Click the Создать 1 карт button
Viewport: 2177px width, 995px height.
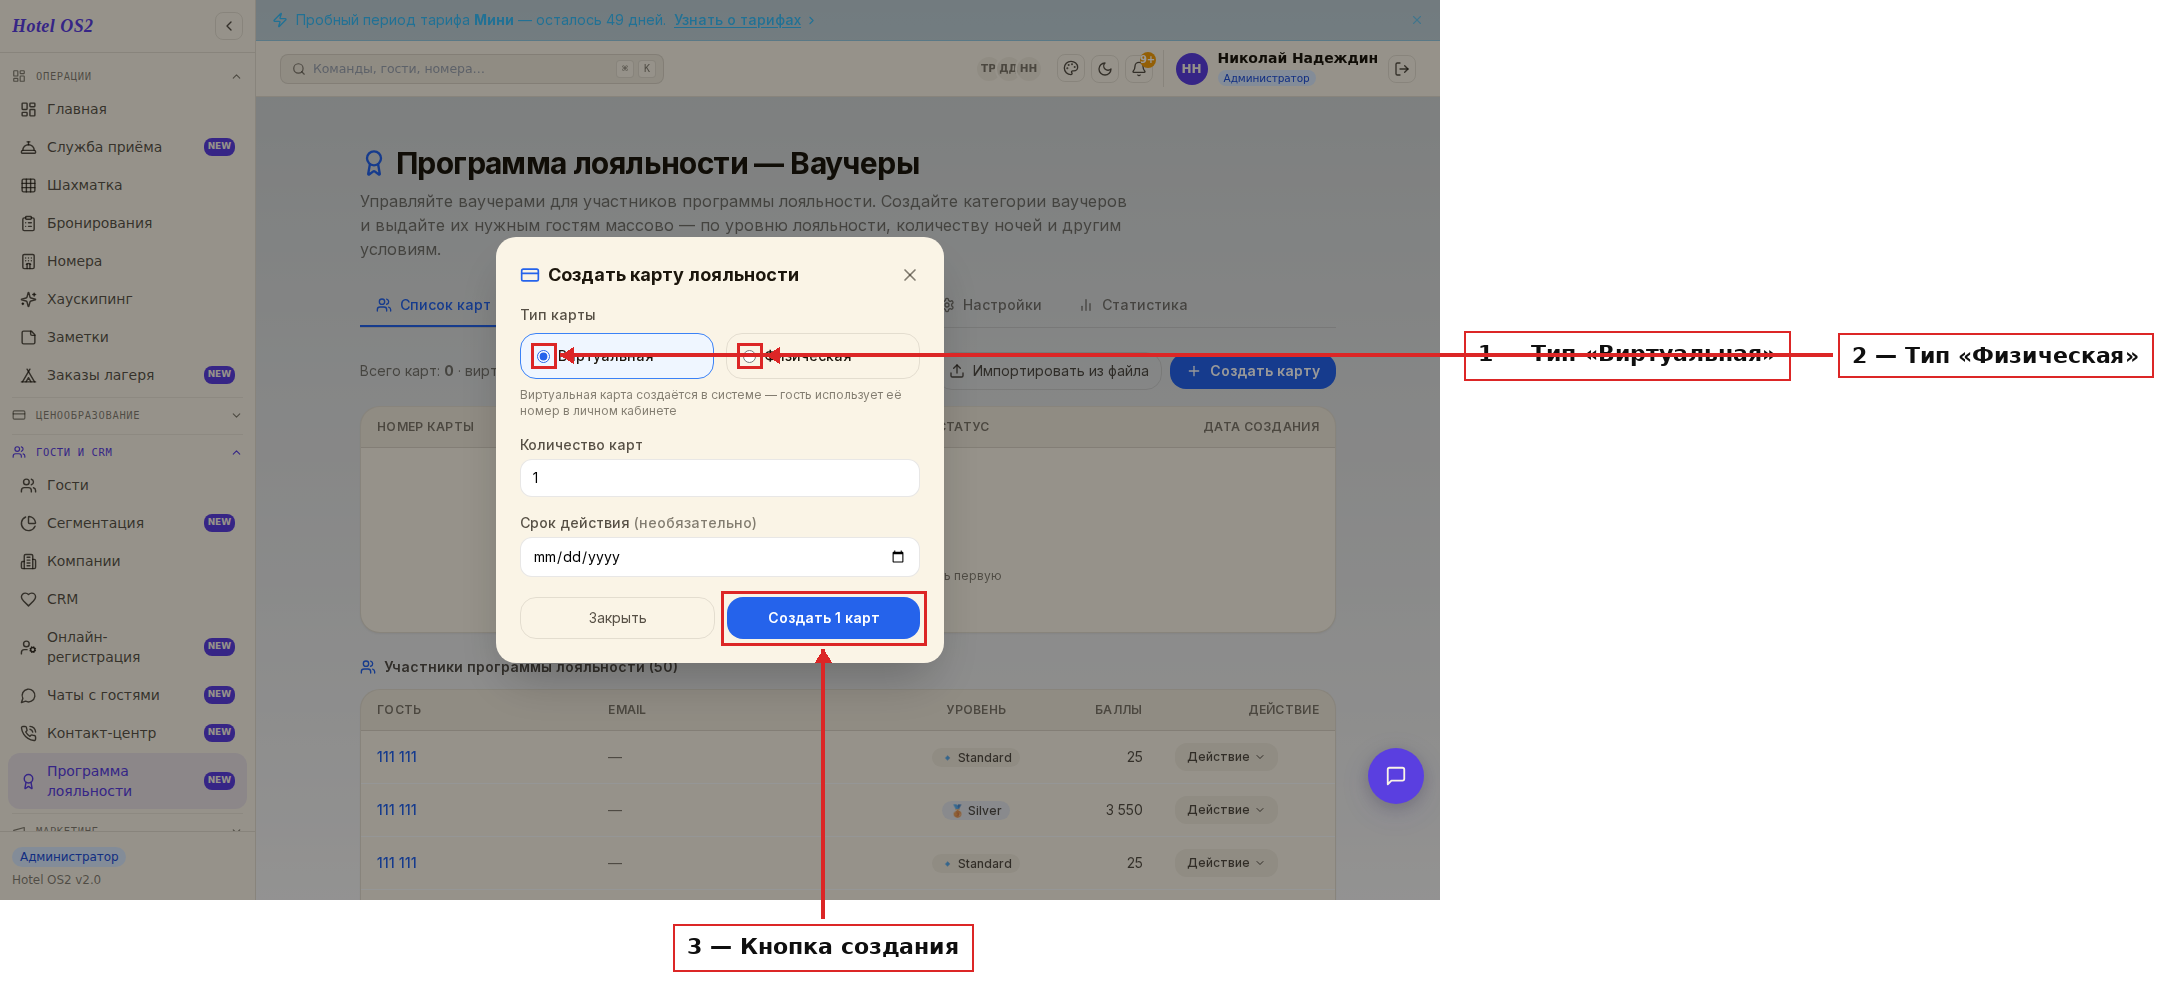(823, 618)
